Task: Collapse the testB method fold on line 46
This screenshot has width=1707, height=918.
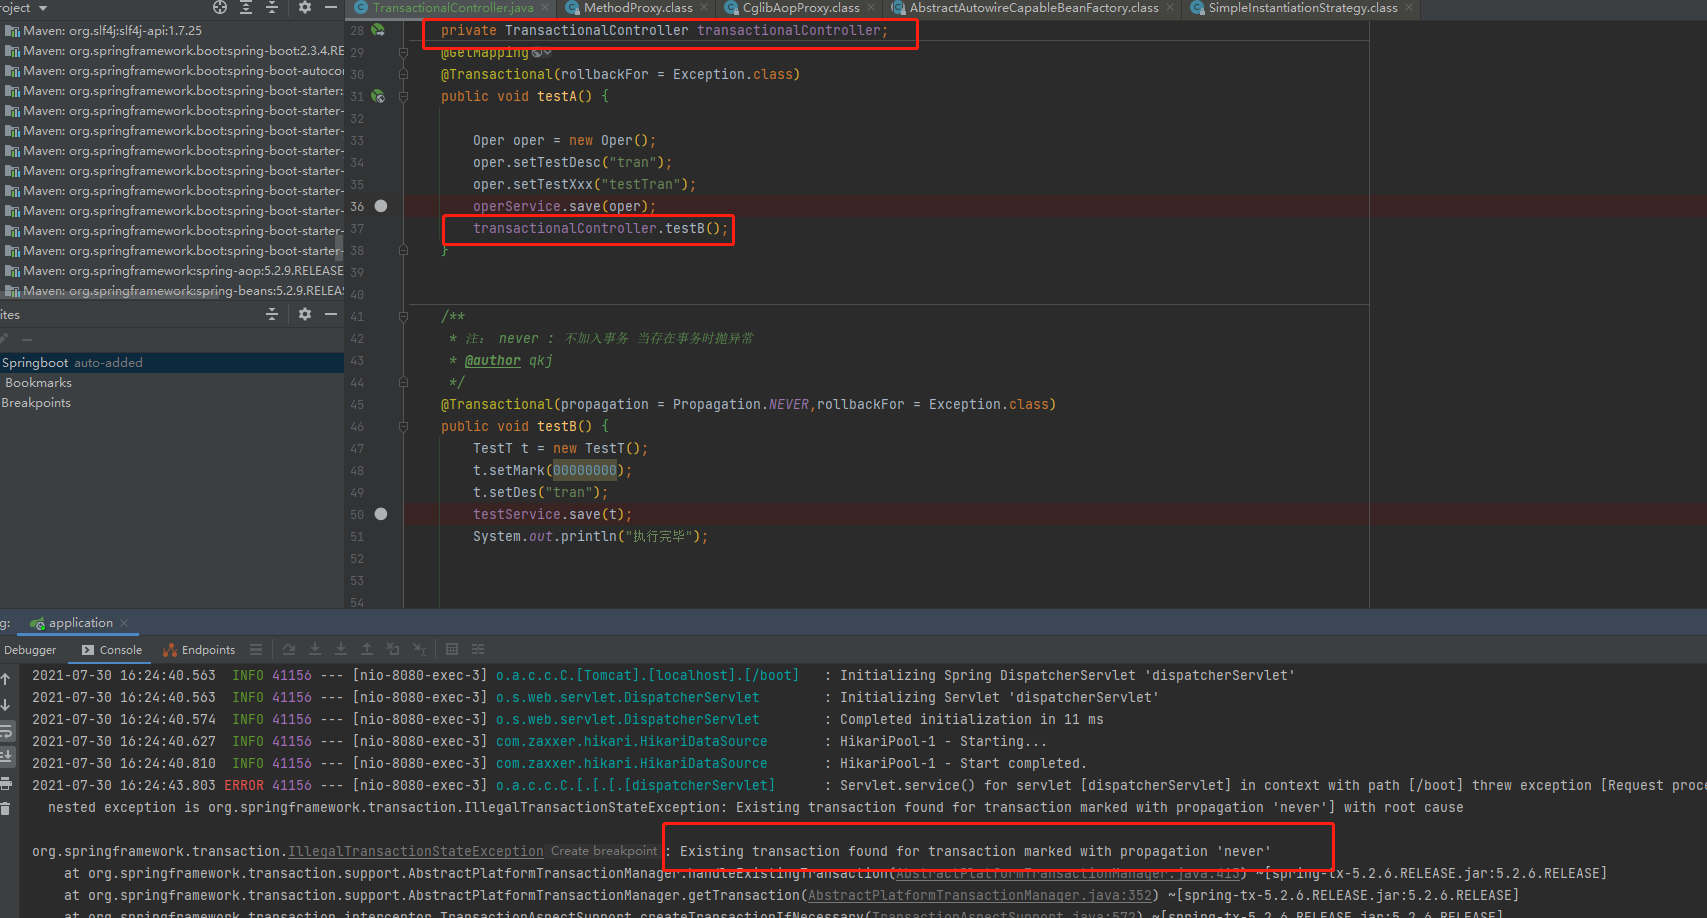Action: (x=403, y=426)
